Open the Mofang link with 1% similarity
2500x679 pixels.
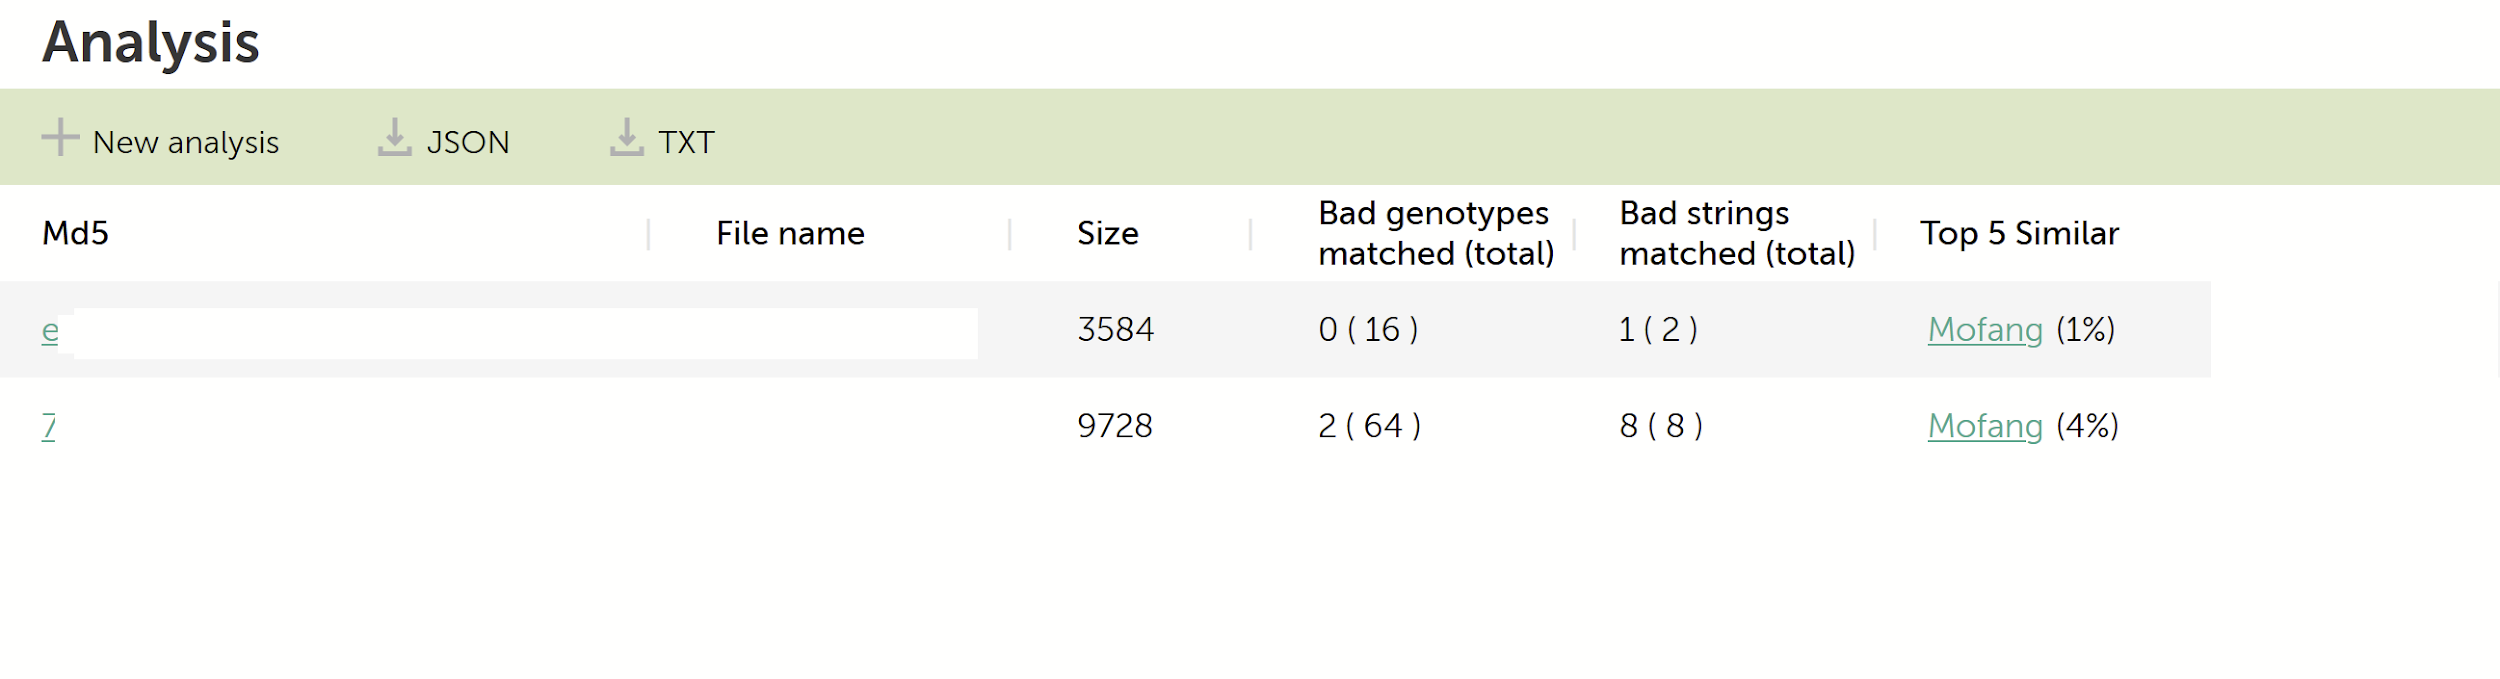point(1984,330)
